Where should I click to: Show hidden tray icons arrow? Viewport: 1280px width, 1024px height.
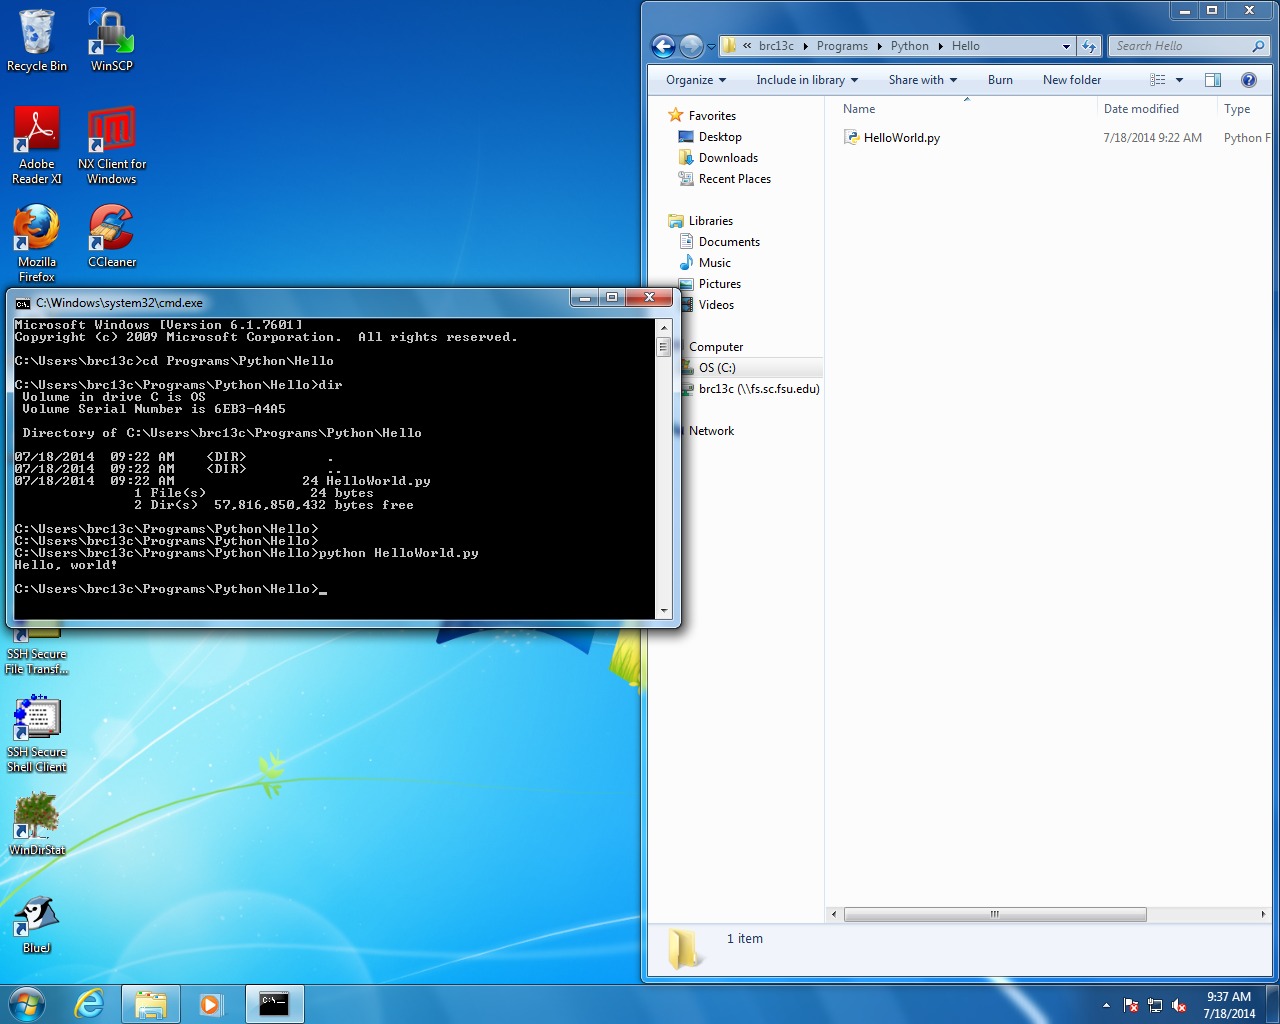click(x=1106, y=1005)
